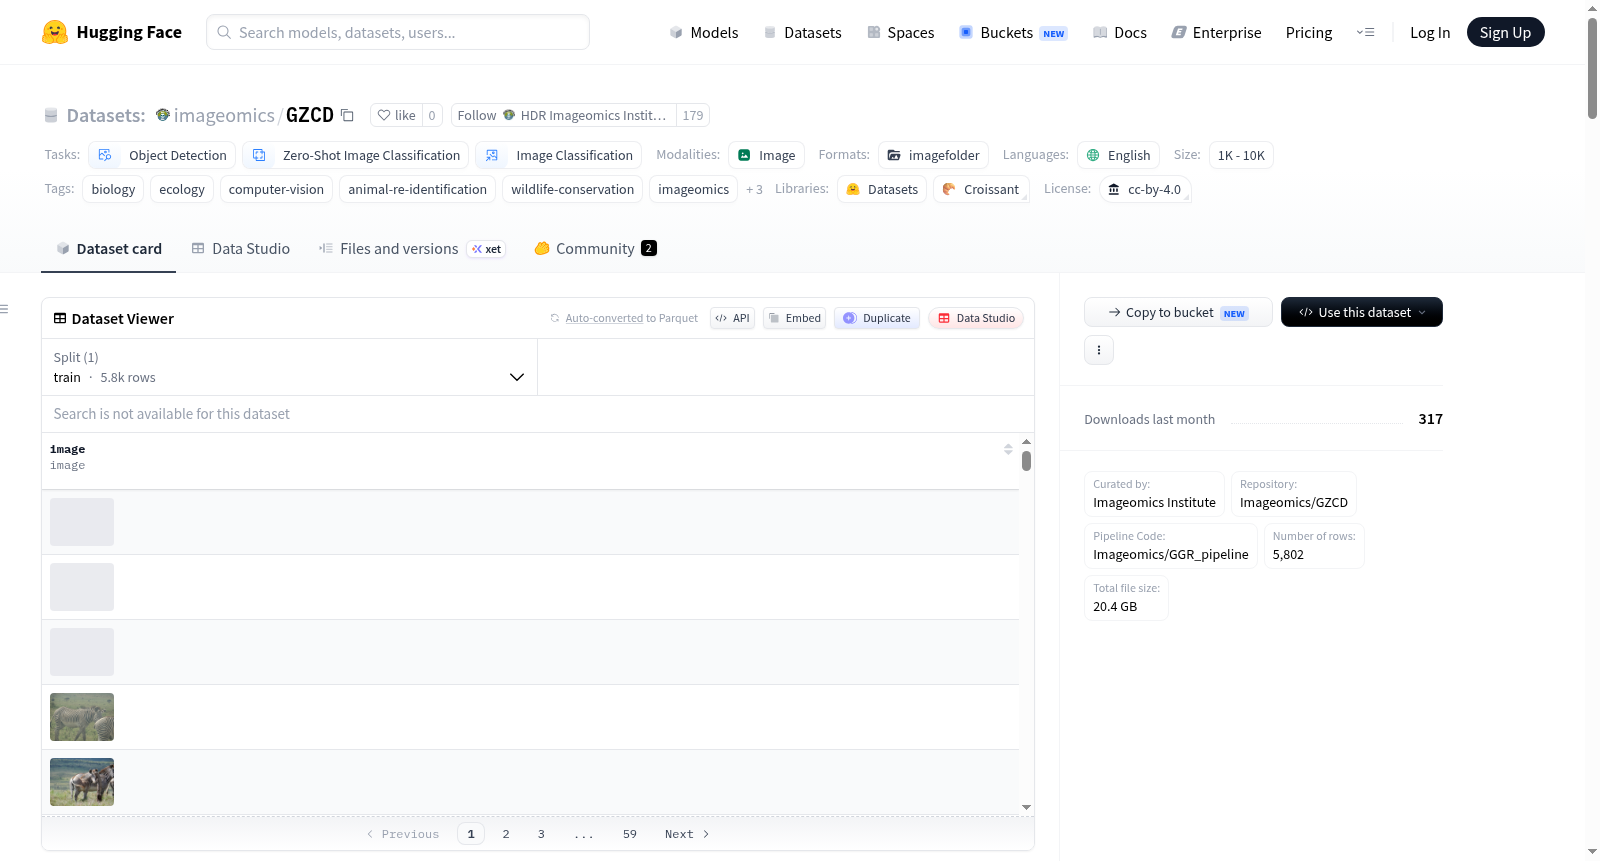This screenshot has height=861, width=1600.
Task: Open the Dataset card tab
Action: pos(109,249)
